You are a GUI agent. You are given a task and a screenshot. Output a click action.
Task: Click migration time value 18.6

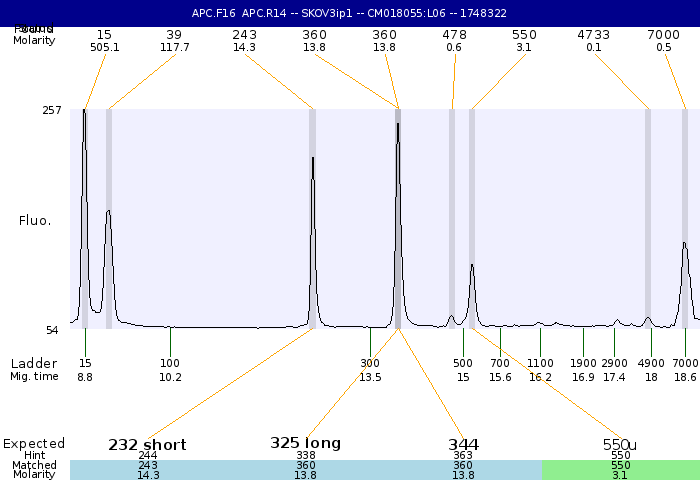685,377
